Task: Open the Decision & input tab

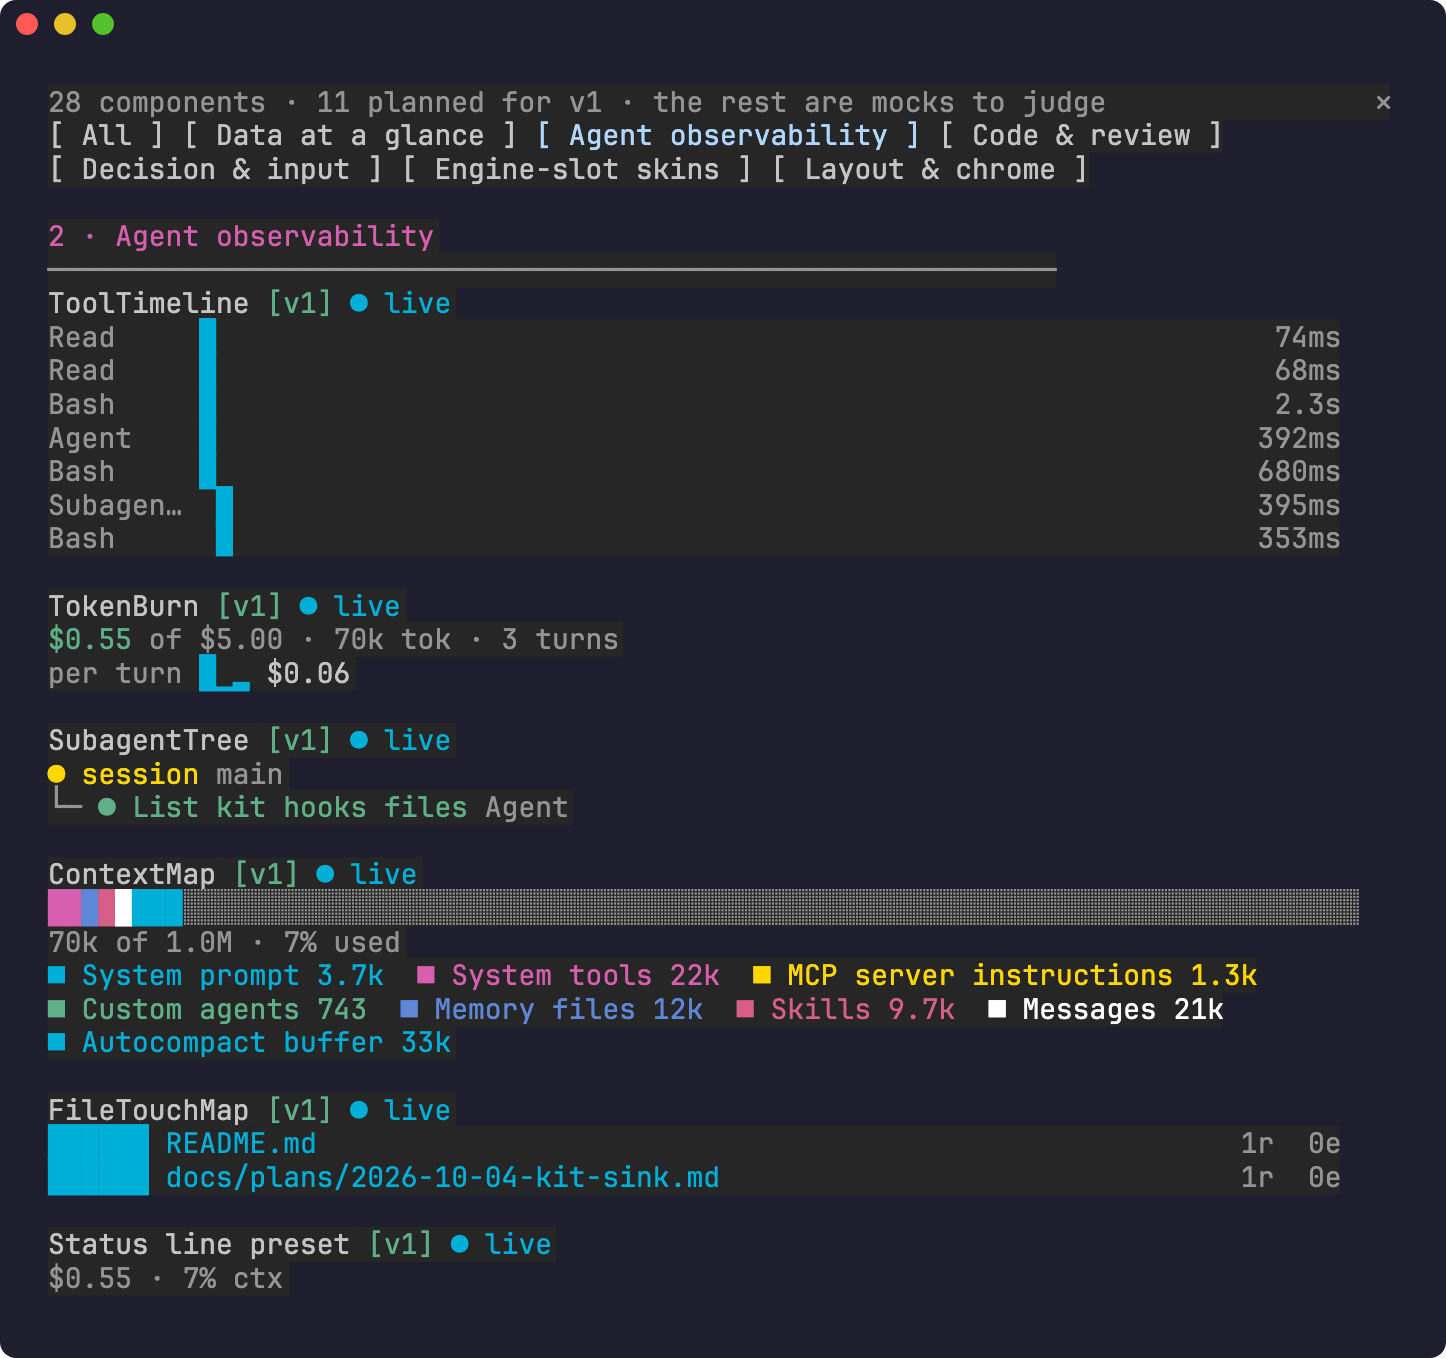Action: [216, 170]
